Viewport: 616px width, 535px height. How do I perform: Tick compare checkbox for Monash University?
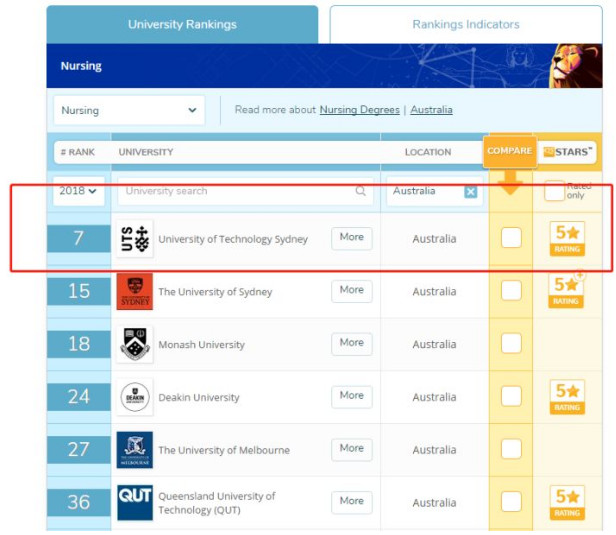511,343
